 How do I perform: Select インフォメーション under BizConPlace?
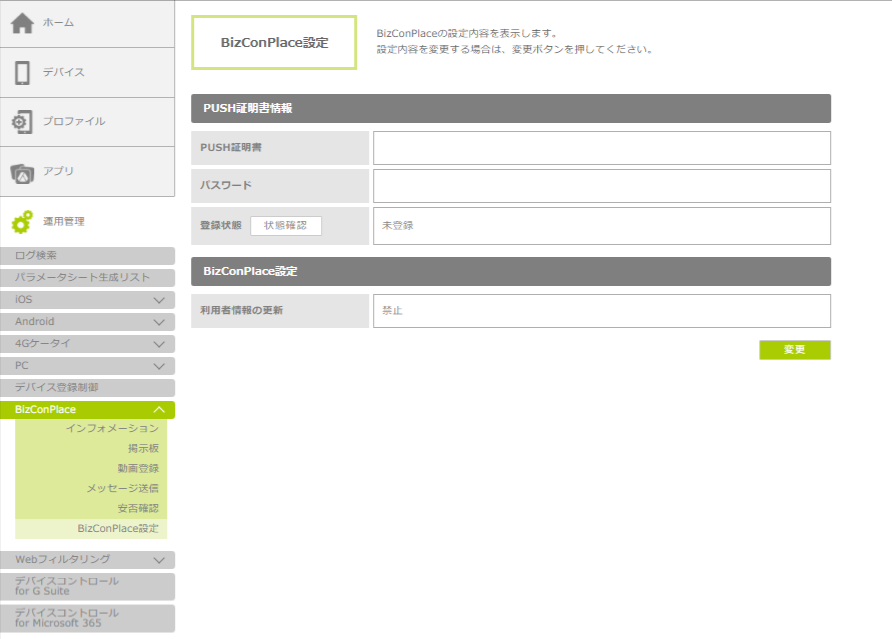(x=112, y=429)
